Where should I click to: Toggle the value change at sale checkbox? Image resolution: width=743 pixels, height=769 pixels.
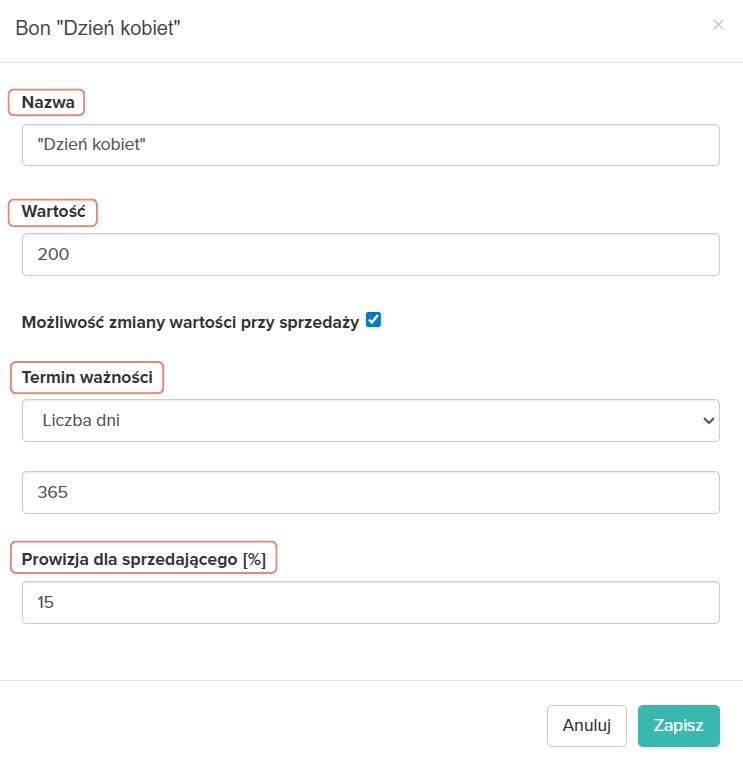pyautogui.click(x=374, y=321)
